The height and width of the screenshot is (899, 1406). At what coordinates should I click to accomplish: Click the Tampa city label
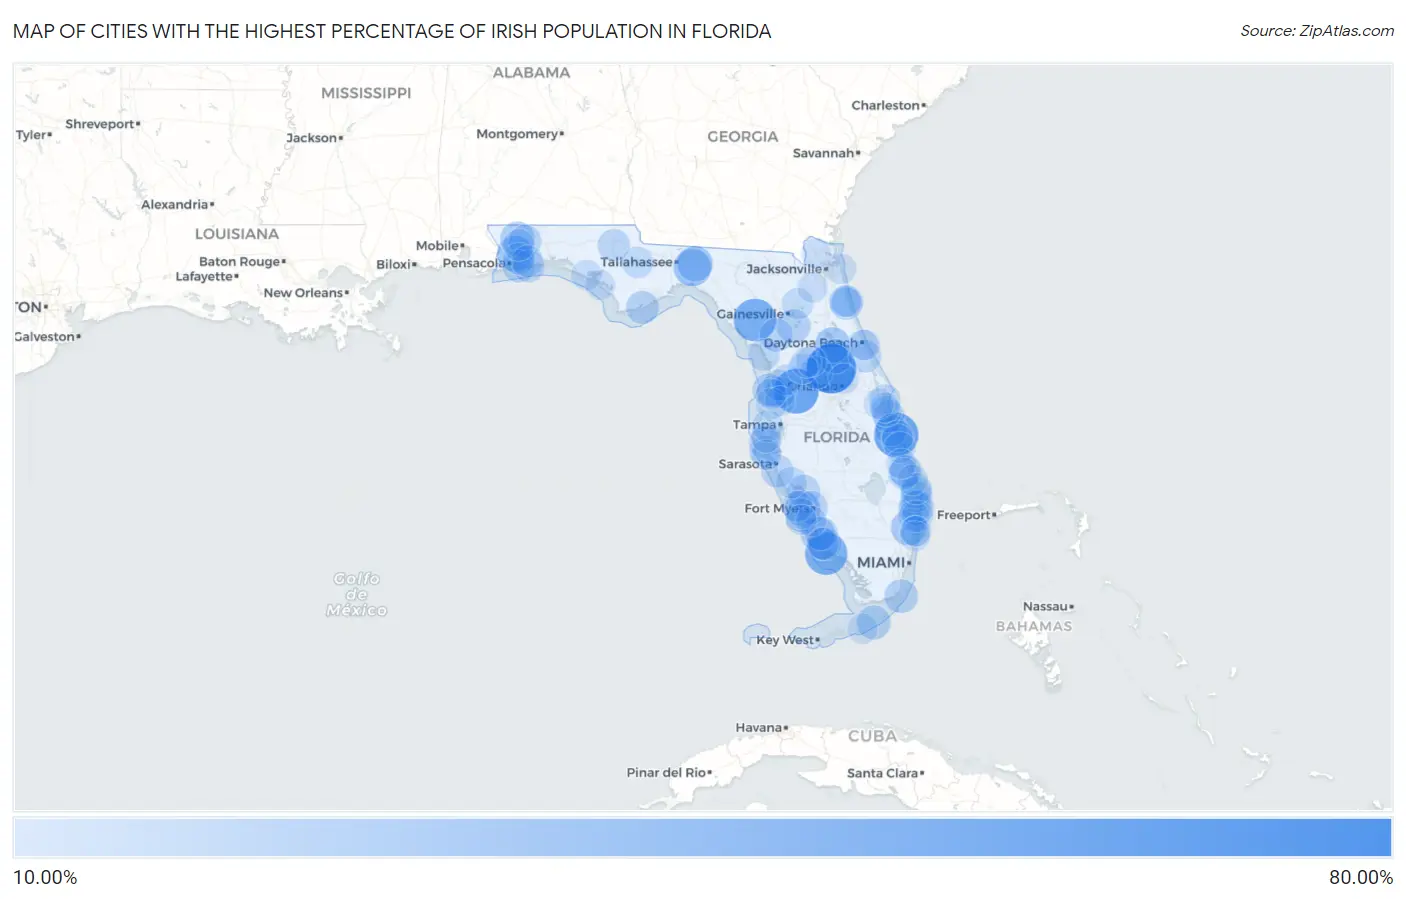tap(755, 425)
